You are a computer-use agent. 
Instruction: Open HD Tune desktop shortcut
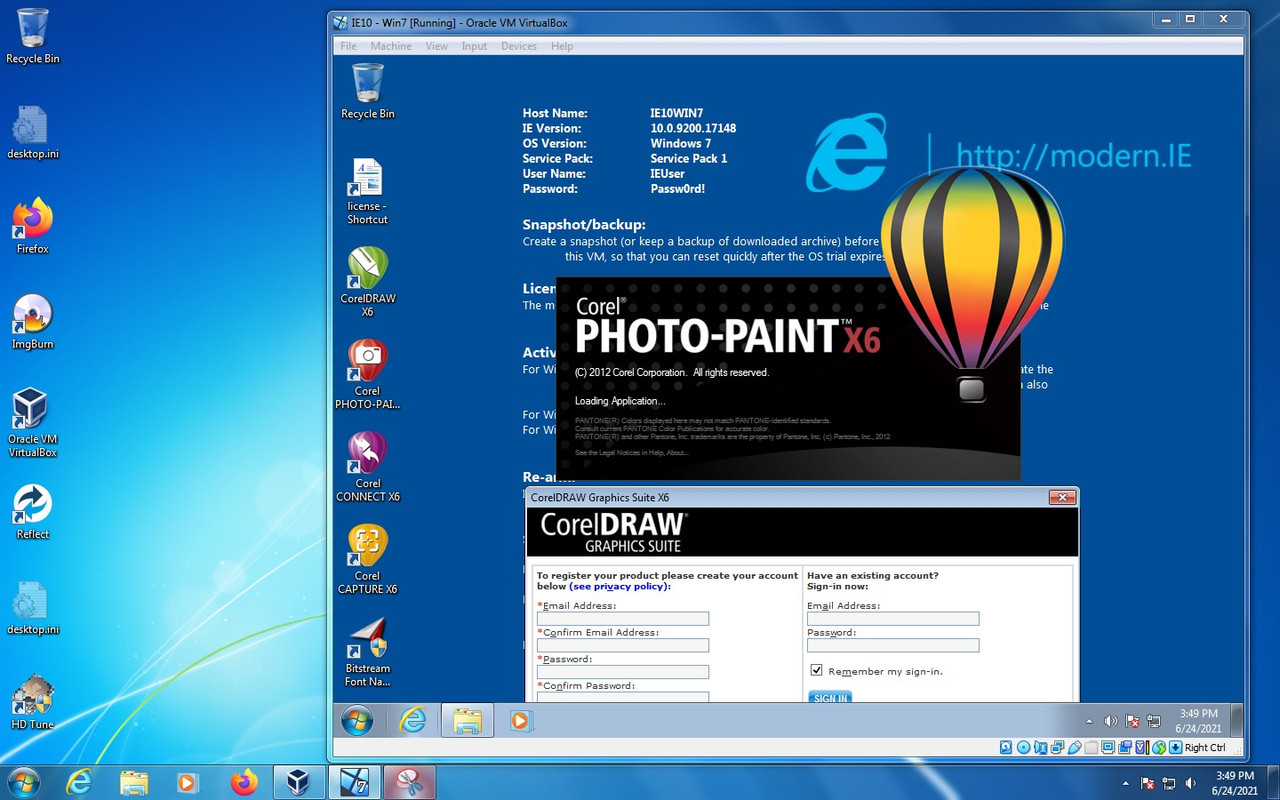tap(32, 702)
